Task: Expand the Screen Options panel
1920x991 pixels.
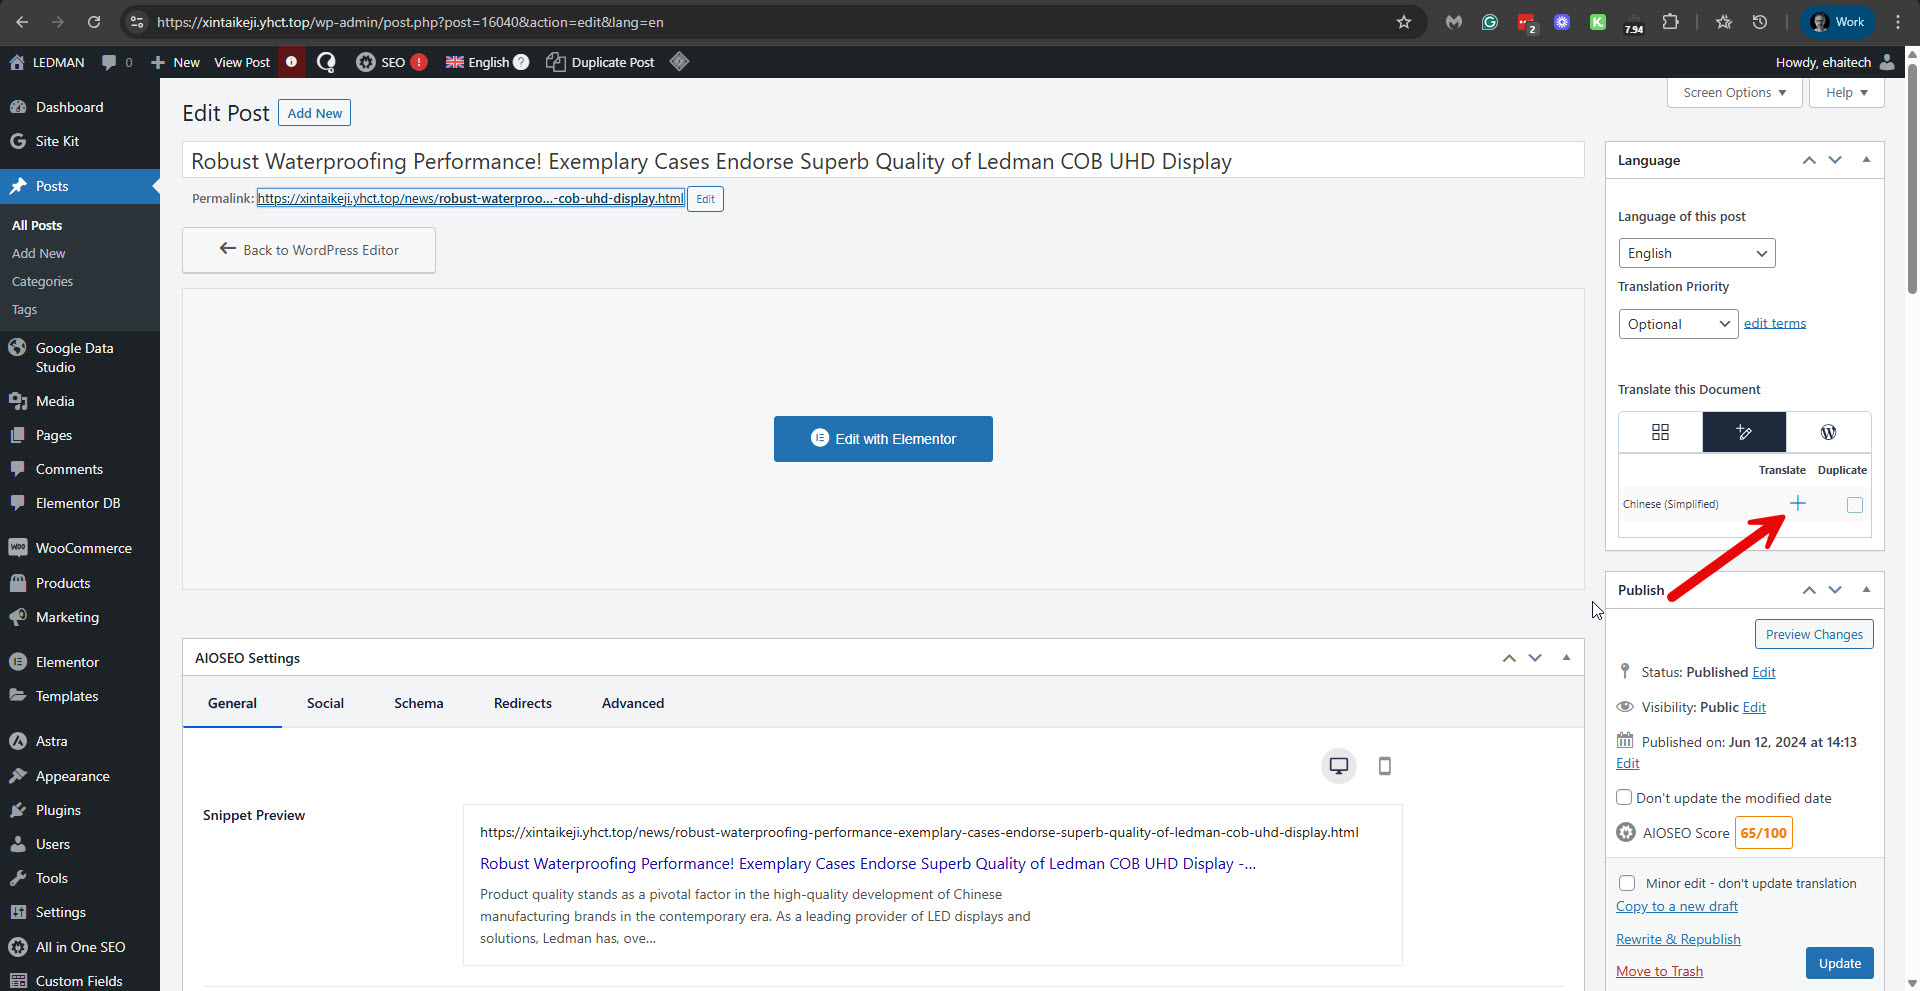Action: [x=1734, y=93]
